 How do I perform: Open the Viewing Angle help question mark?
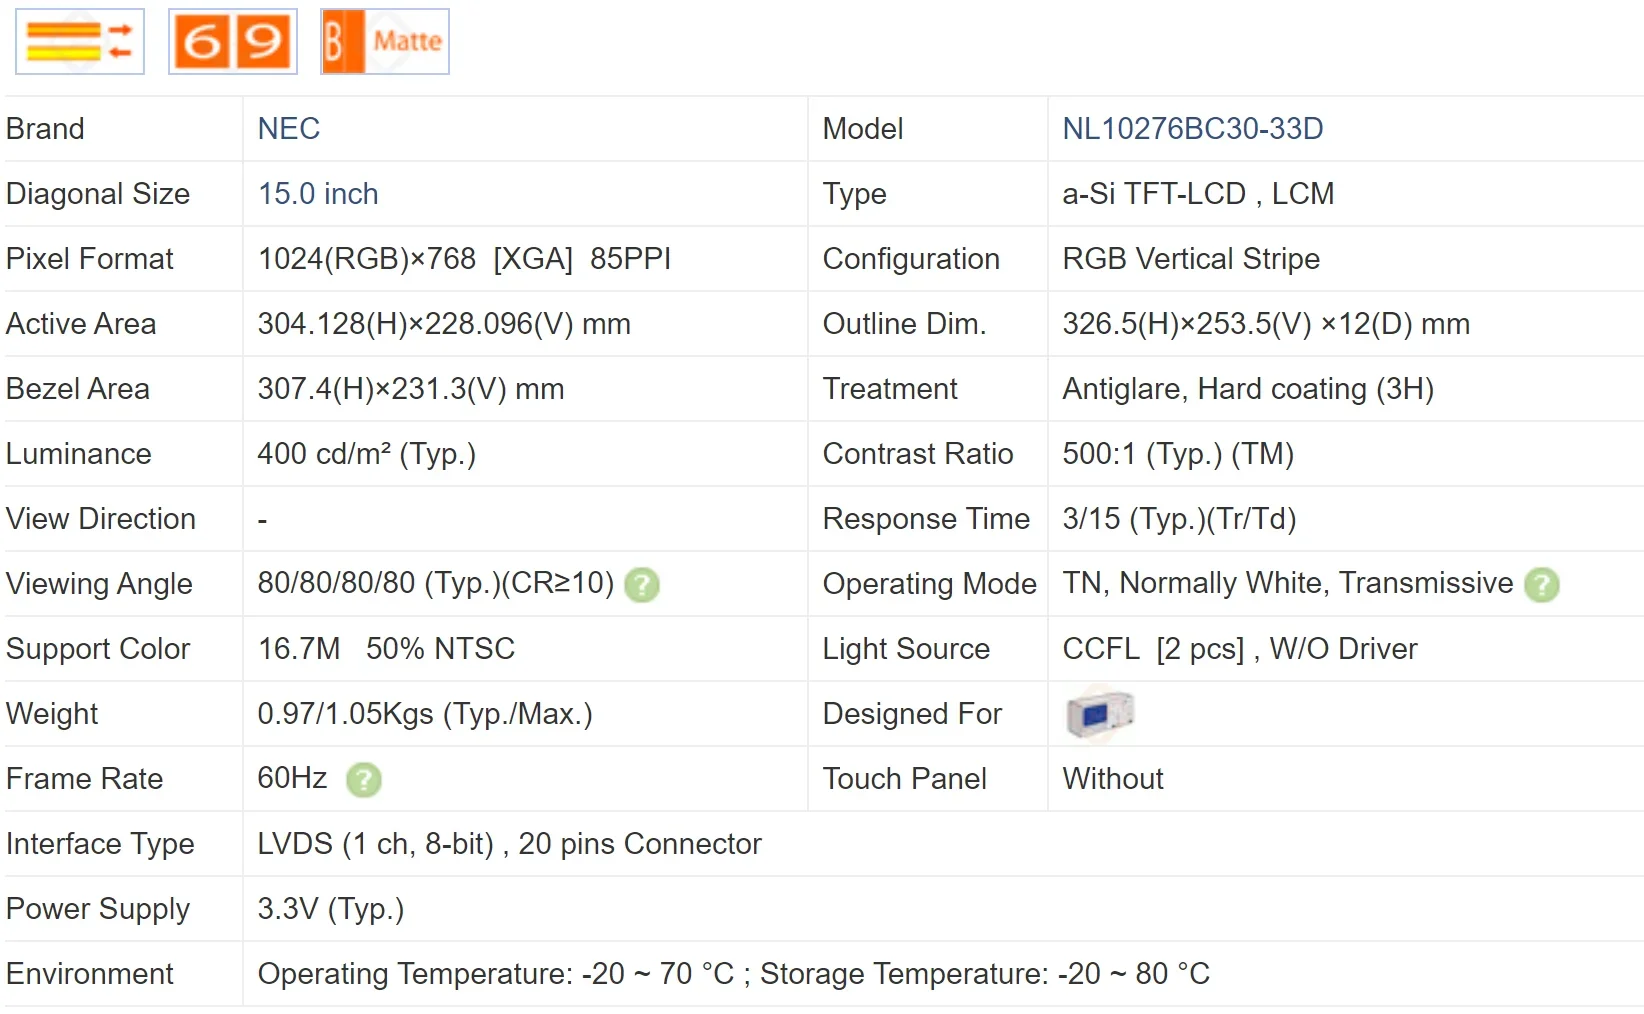tap(642, 585)
